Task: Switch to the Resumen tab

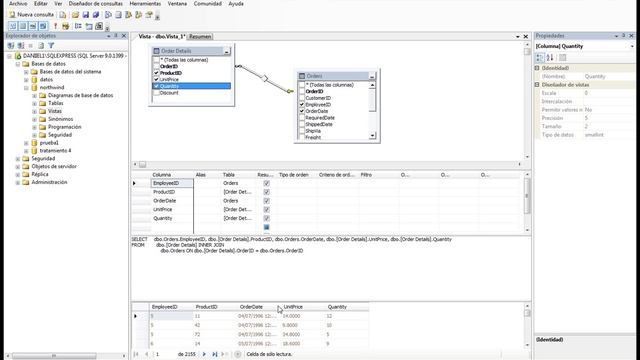Action: point(200,37)
